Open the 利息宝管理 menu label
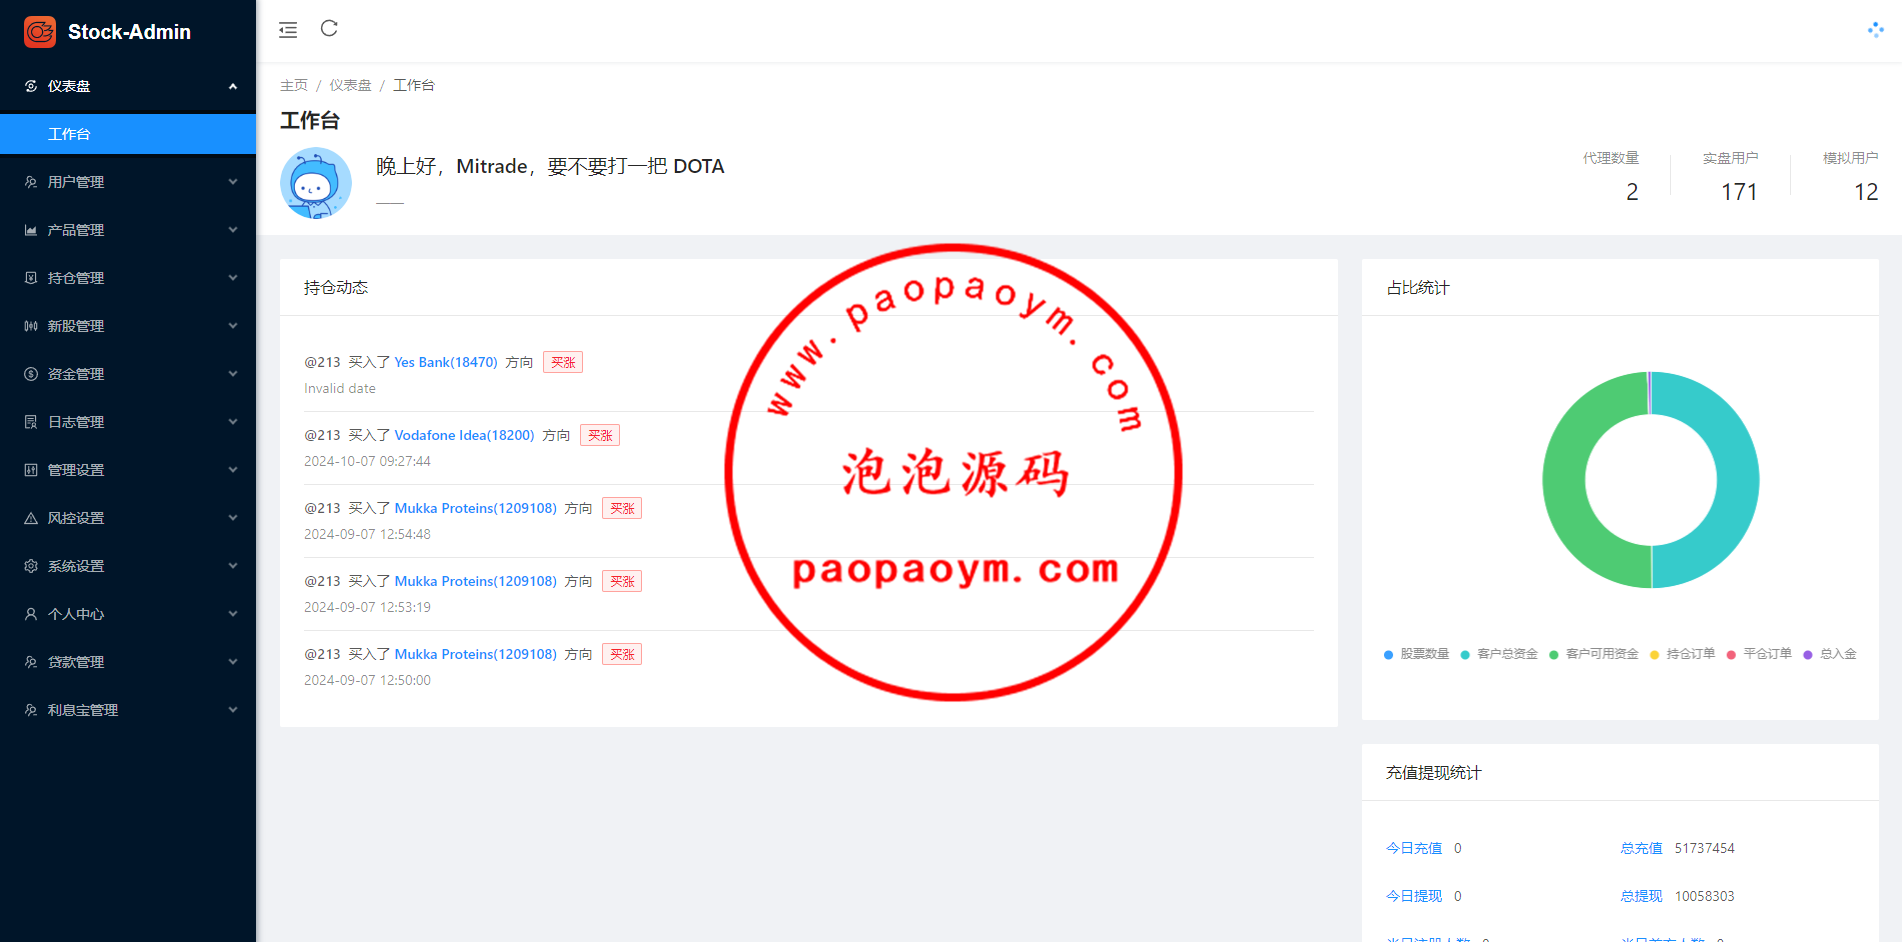The height and width of the screenshot is (942, 1902). coord(83,710)
